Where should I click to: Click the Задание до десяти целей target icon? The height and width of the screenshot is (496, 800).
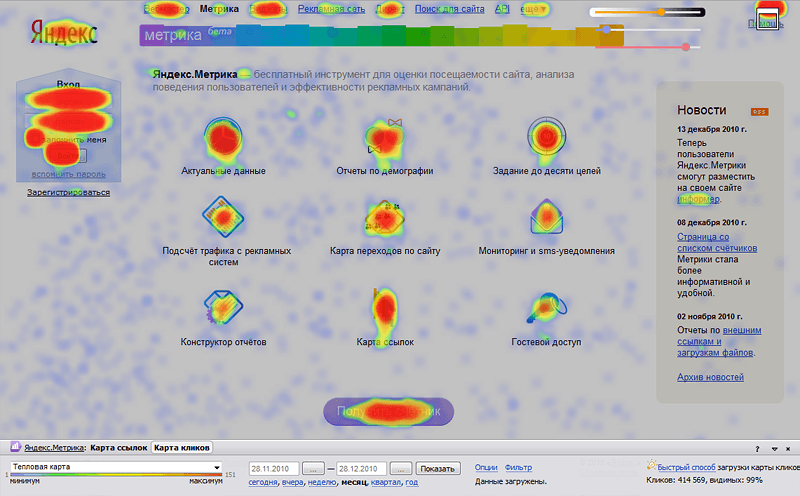tap(546, 136)
